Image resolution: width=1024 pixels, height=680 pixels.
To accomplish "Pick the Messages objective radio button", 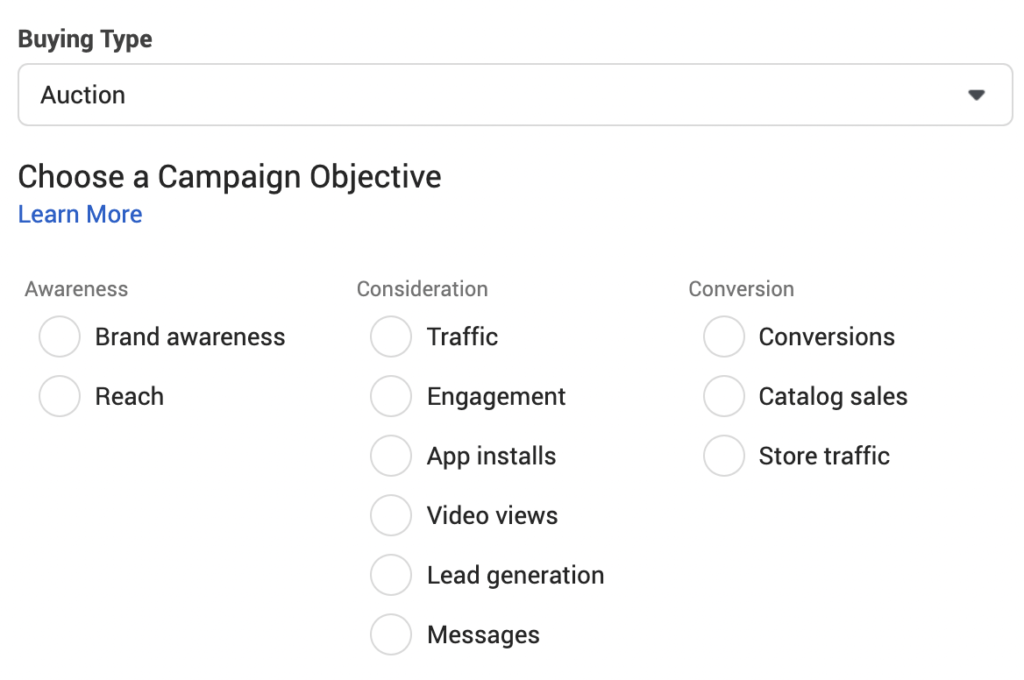I will pyautogui.click(x=391, y=635).
